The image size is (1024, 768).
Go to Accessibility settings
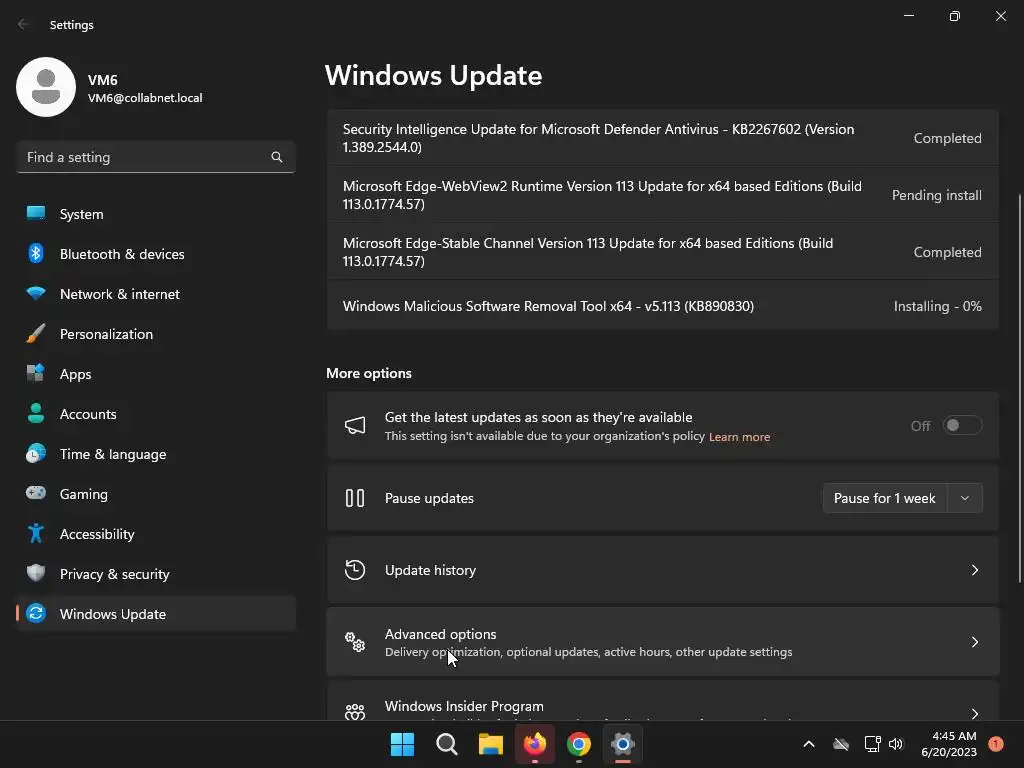pyautogui.click(x=156, y=534)
